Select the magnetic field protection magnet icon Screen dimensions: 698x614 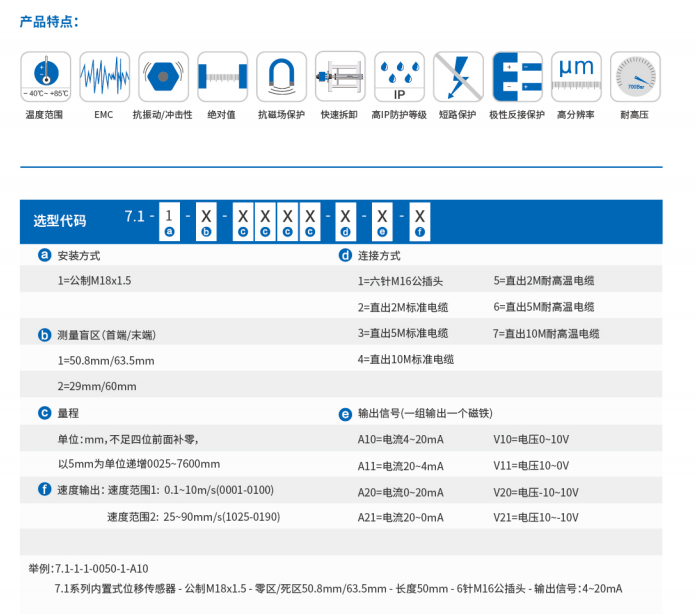(281, 77)
